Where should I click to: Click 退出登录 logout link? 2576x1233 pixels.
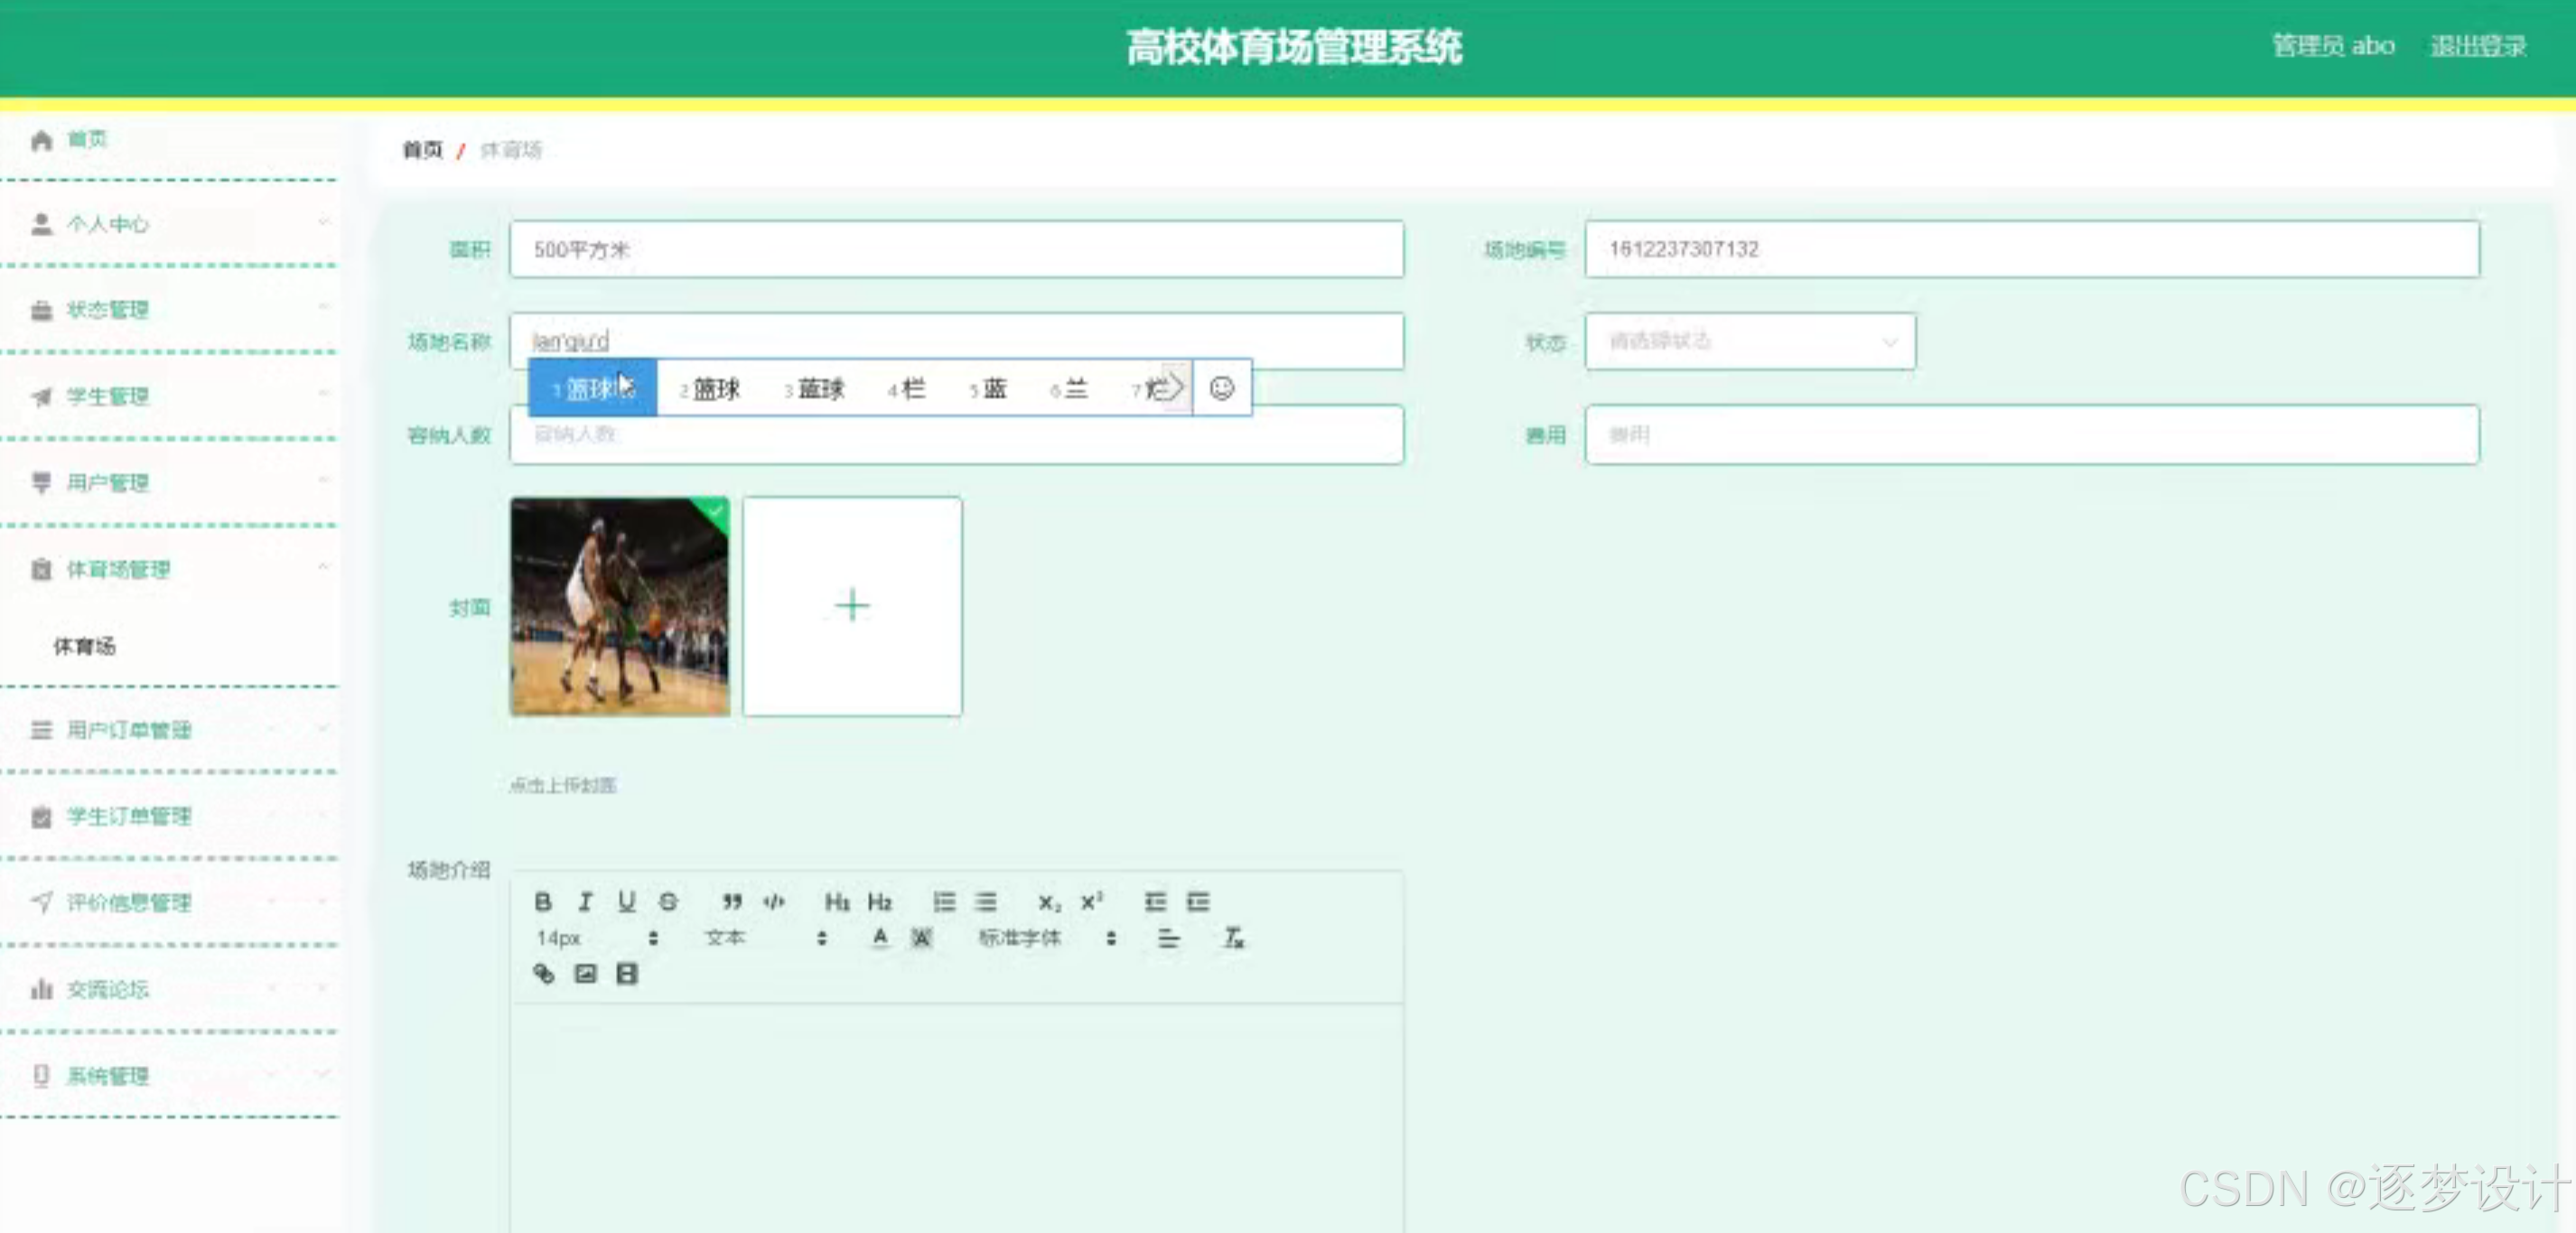[x=2478, y=46]
